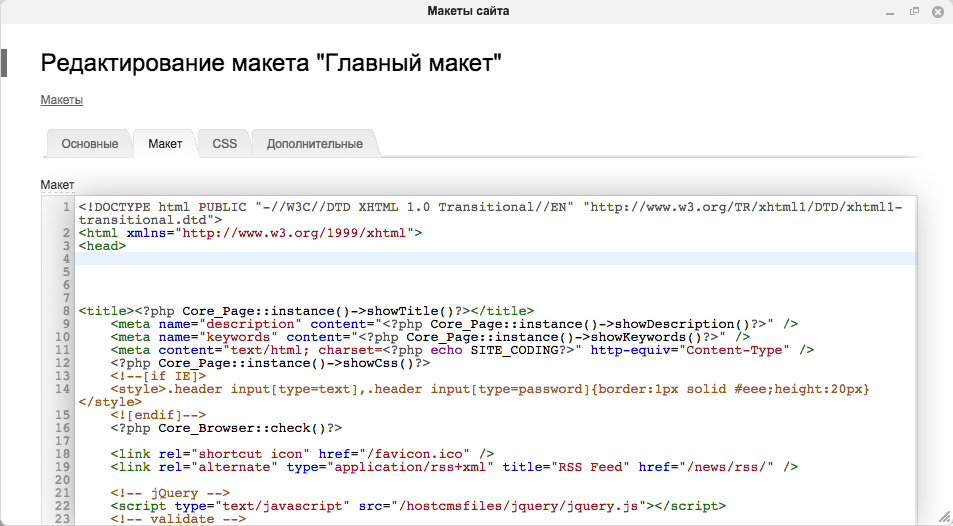Minimize the Макеты сайта window
This screenshot has width=953, height=526.
tap(890, 12)
